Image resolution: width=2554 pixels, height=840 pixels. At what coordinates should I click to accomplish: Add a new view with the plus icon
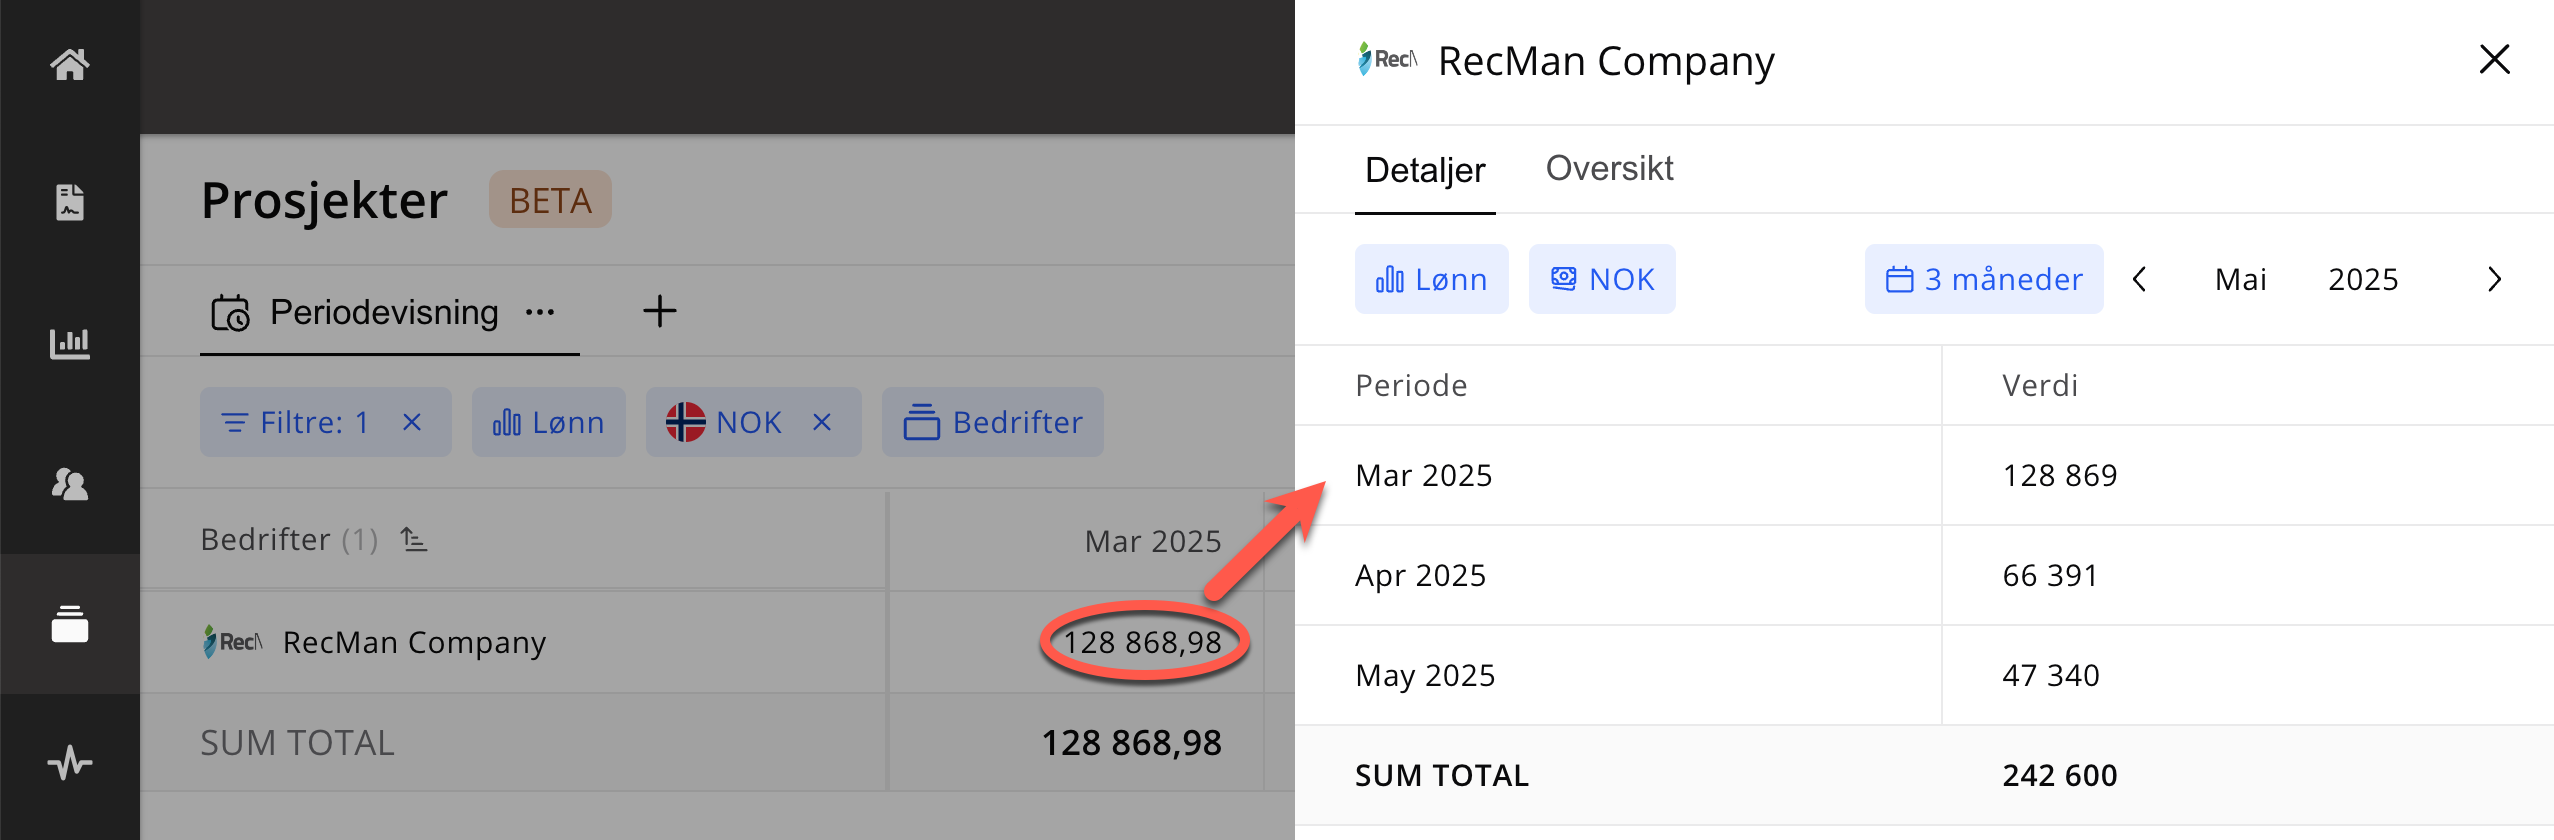[x=659, y=311]
